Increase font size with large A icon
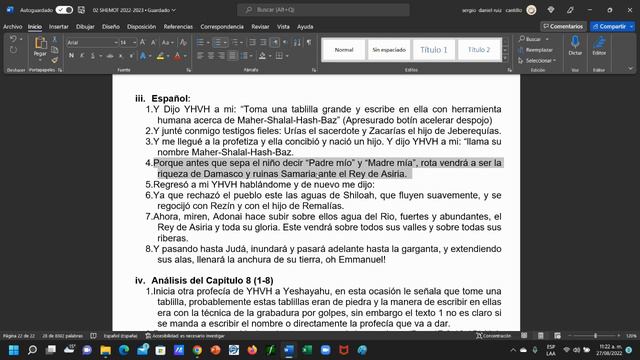The width and height of the screenshot is (640, 360). [142, 42]
